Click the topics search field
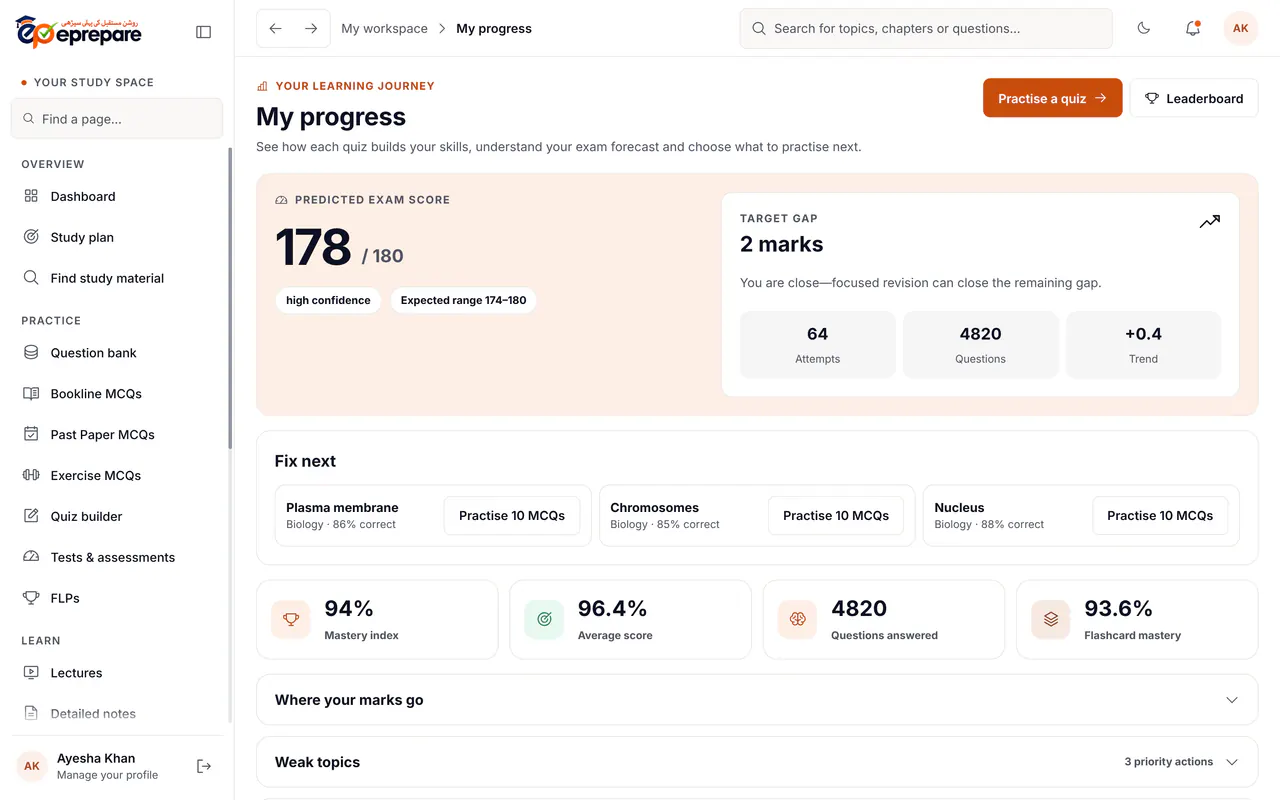Viewport: 1280px width, 800px height. [926, 29]
